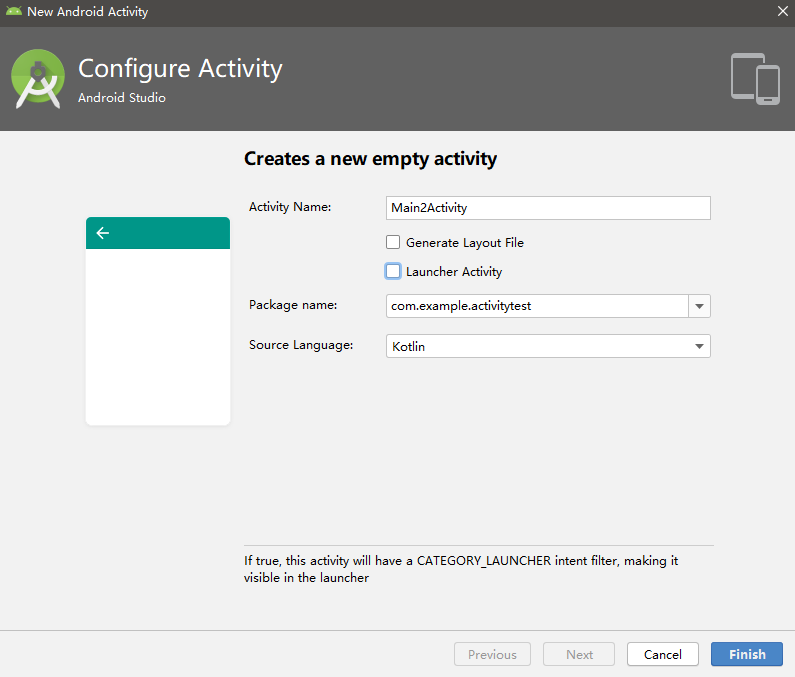
Task: Enable the Generate Layout File checkbox
Action: (x=393, y=242)
